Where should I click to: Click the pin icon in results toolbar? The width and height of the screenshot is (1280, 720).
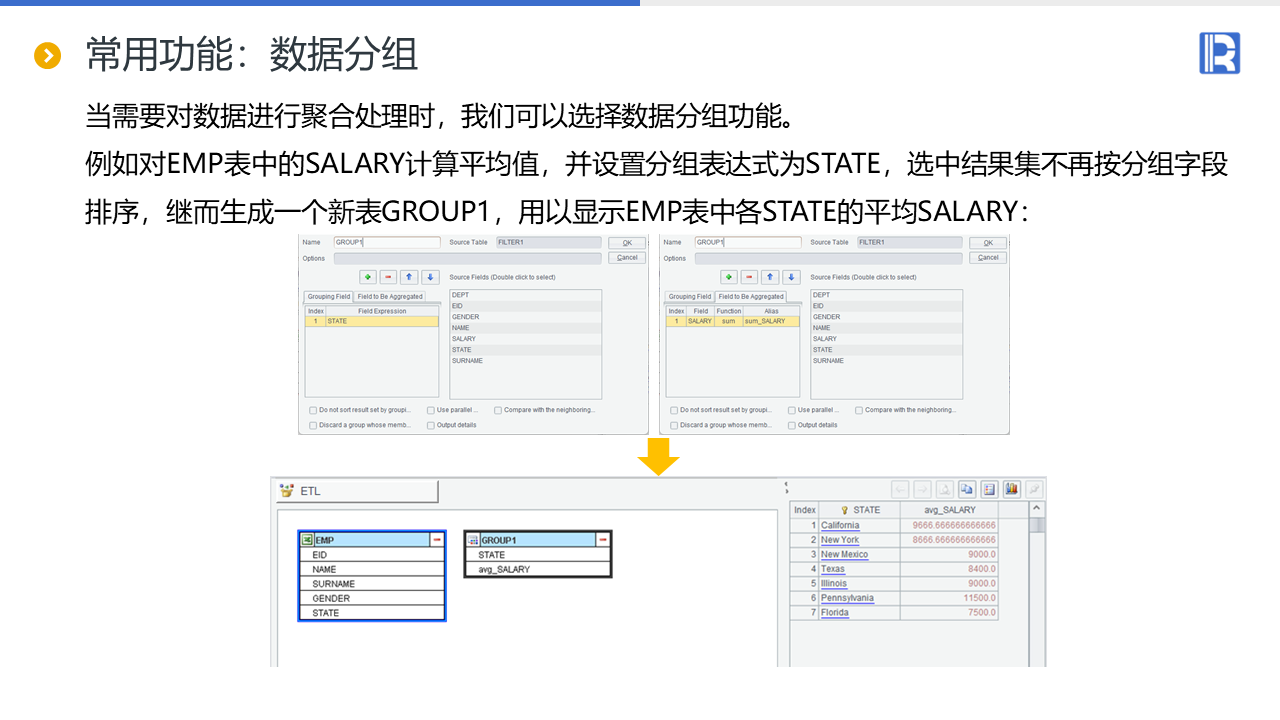1034,489
